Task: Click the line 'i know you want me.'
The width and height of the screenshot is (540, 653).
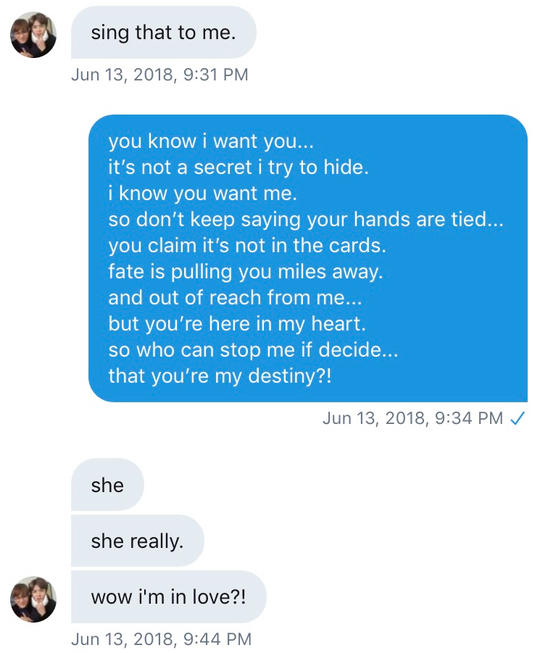Action: [x=202, y=194]
